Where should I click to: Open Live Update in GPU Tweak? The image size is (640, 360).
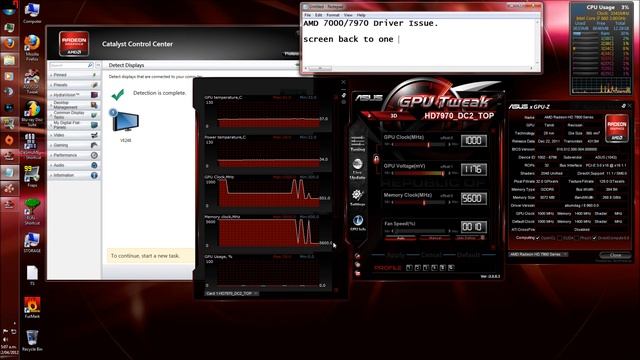(x=358, y=169)
